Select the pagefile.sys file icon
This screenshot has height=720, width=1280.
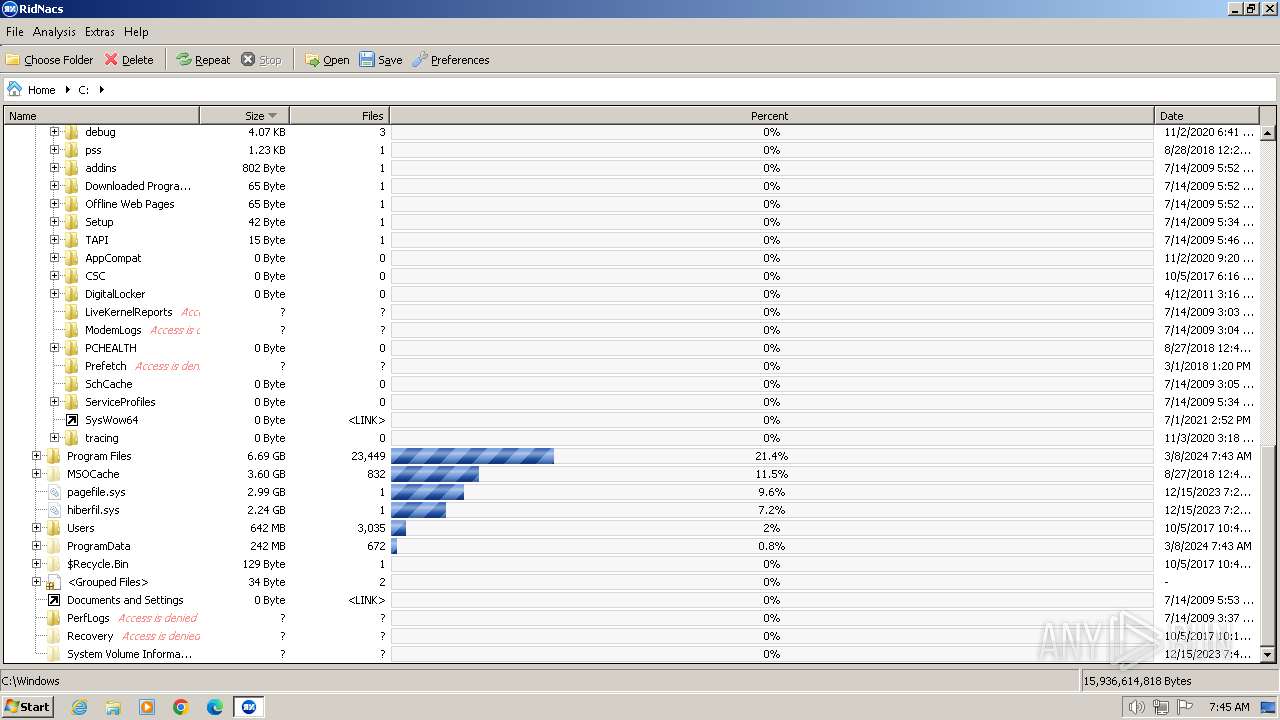54,492
